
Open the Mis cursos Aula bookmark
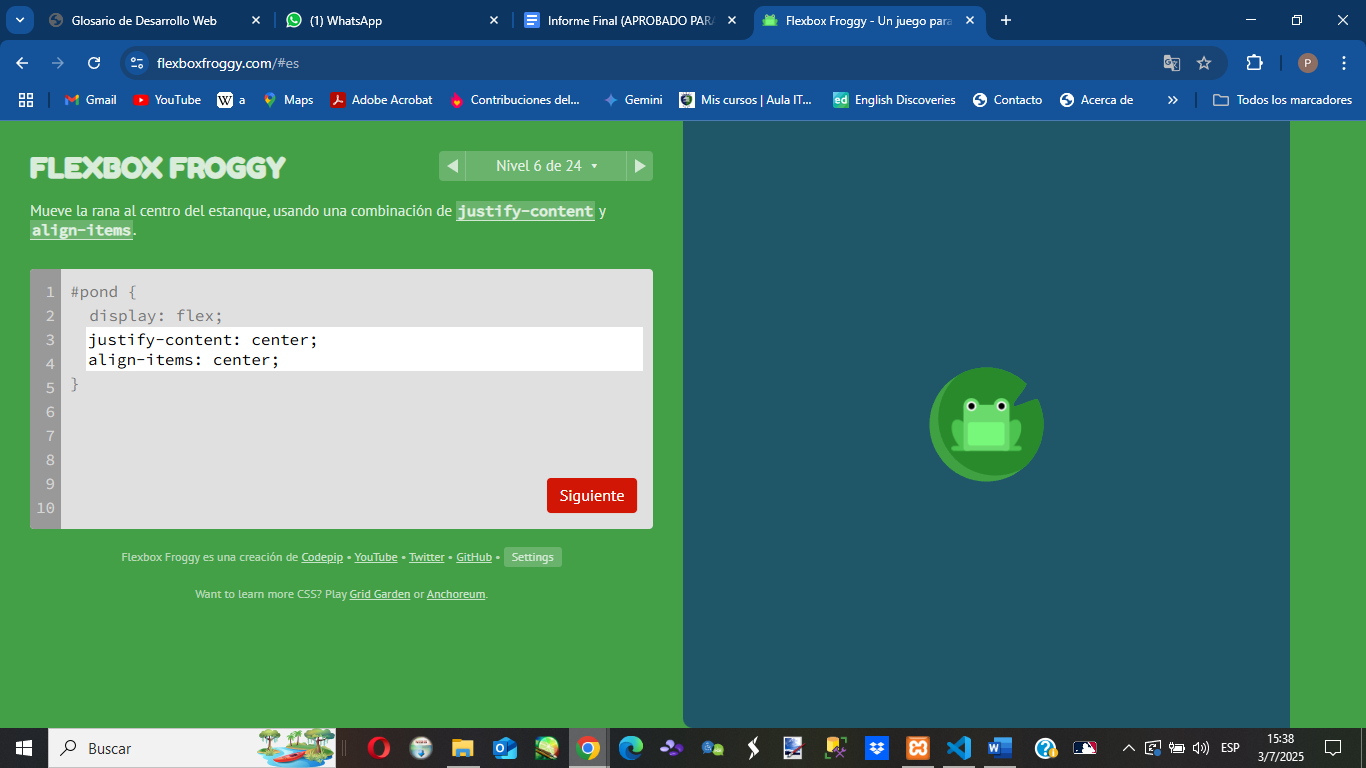point(746,100)
